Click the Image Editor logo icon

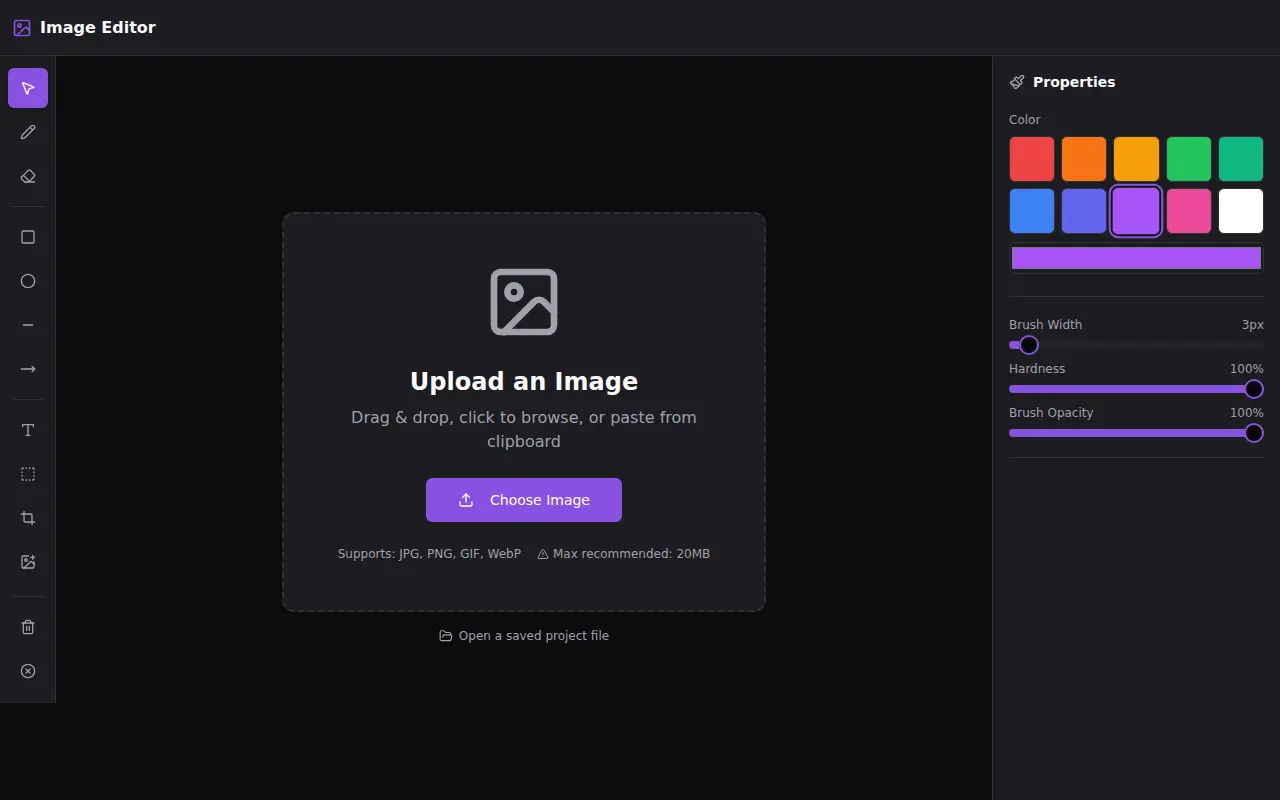click(x=22, y=28)
